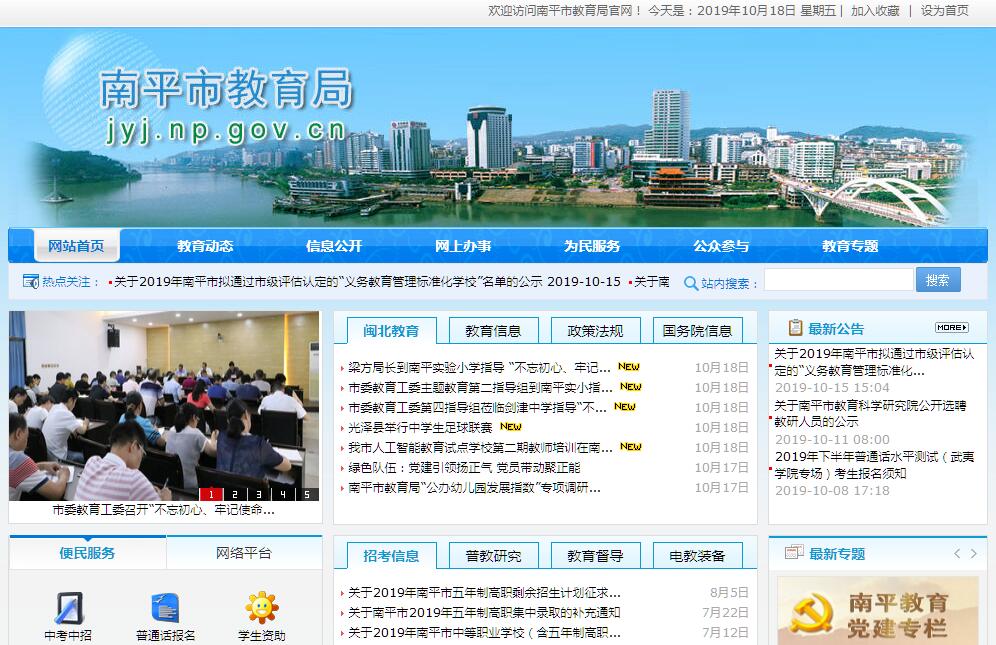Switch to 国务院信息 tab
The height and width of the screenshot is (645, 996).
tap(697, 330)
